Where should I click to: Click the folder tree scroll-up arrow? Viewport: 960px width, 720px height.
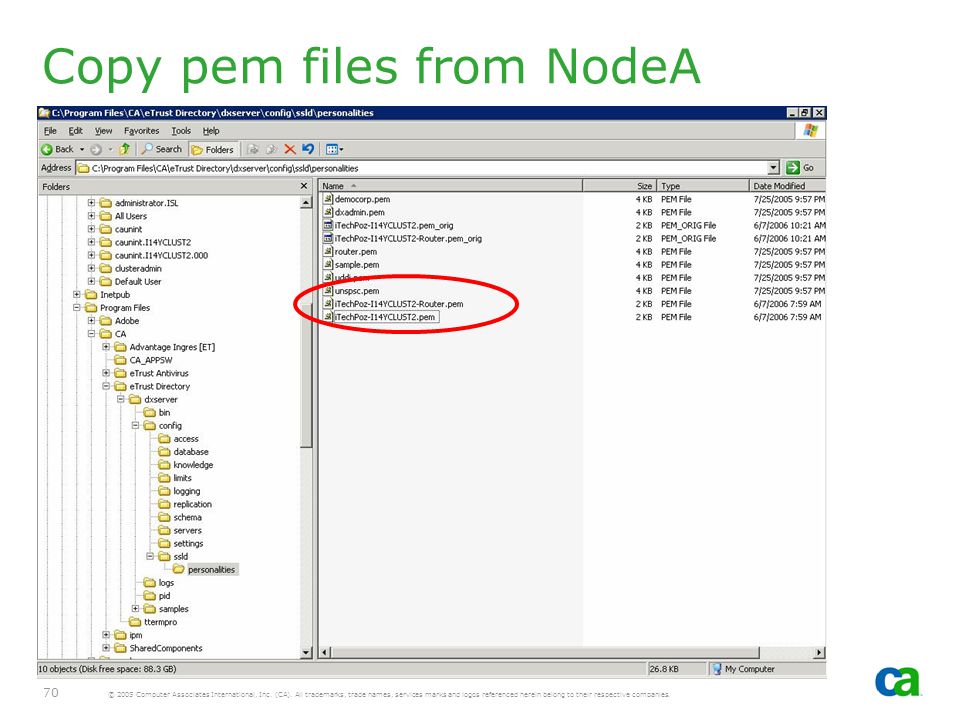306,203
